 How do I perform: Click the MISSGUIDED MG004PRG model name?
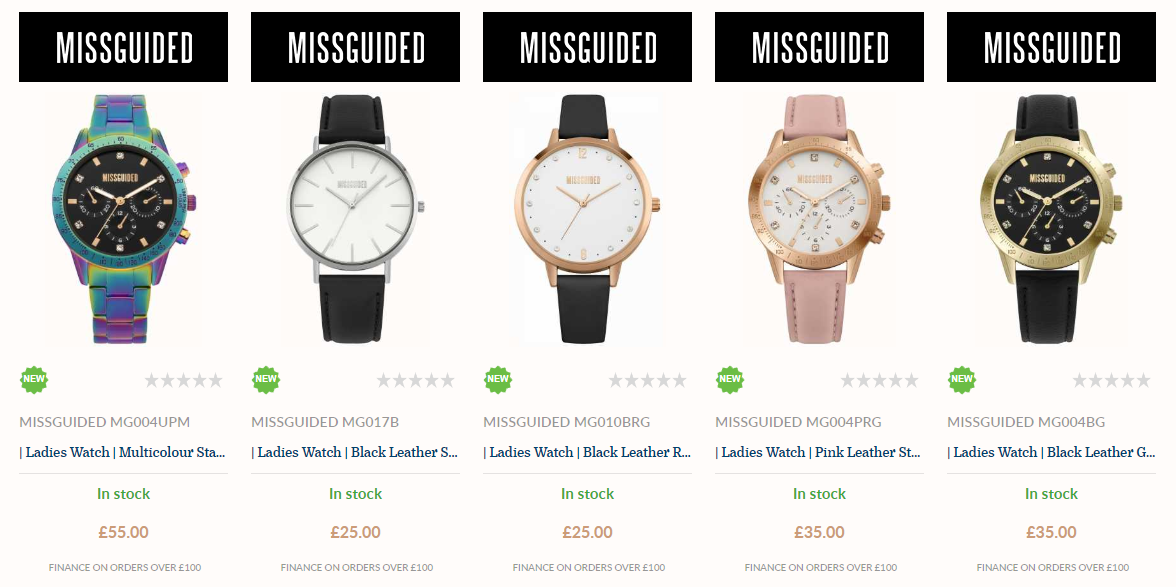coord(798,422)
